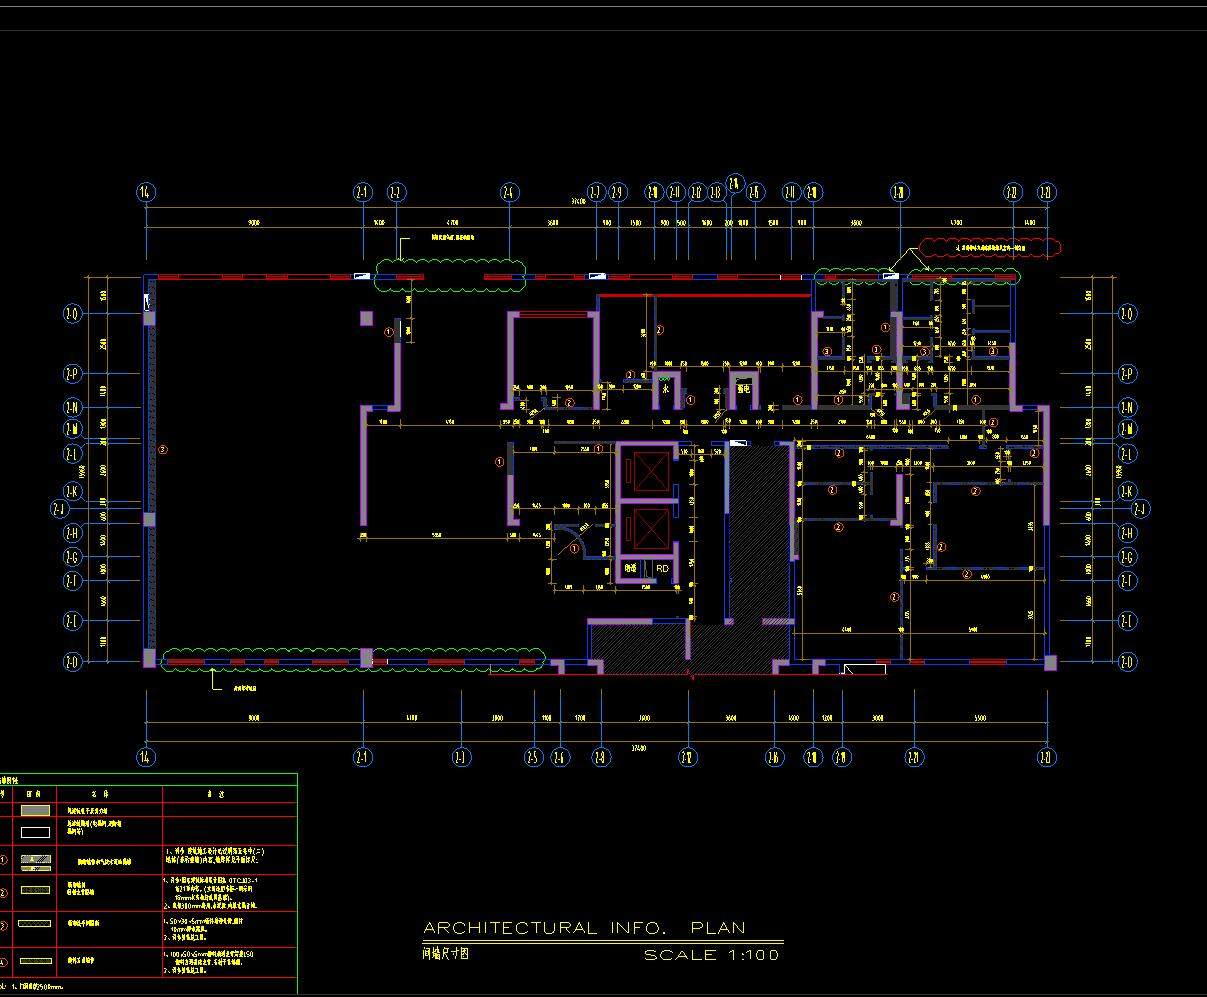Viewport: 1207px width, 997px height.
Task: Click the ARCHITECTURAL INFO. PLAN title
Action: (x=584, y=928)
